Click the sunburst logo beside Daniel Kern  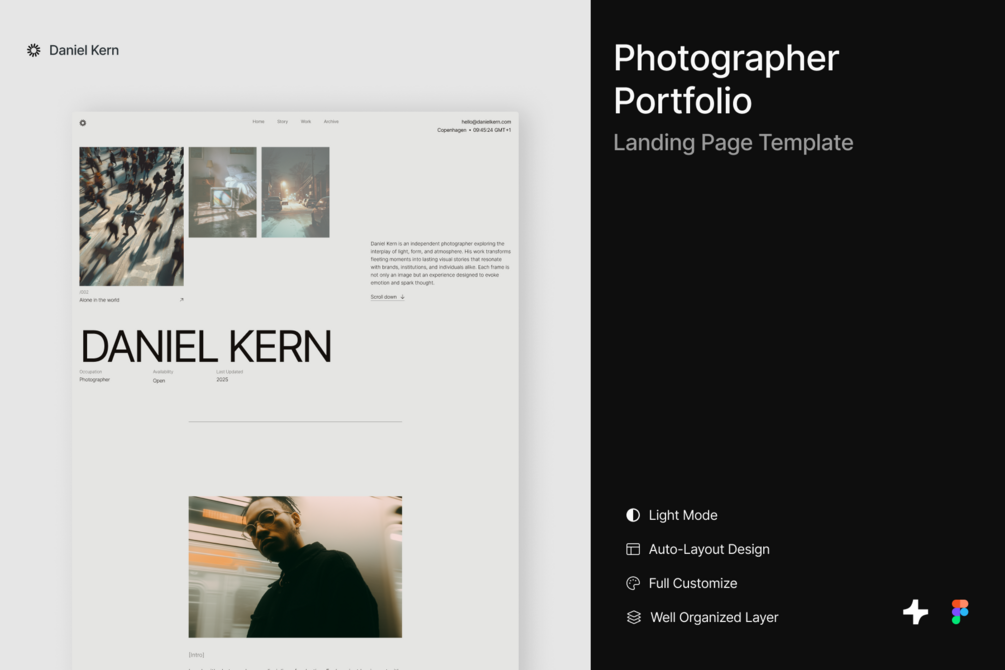click(33, 50)
